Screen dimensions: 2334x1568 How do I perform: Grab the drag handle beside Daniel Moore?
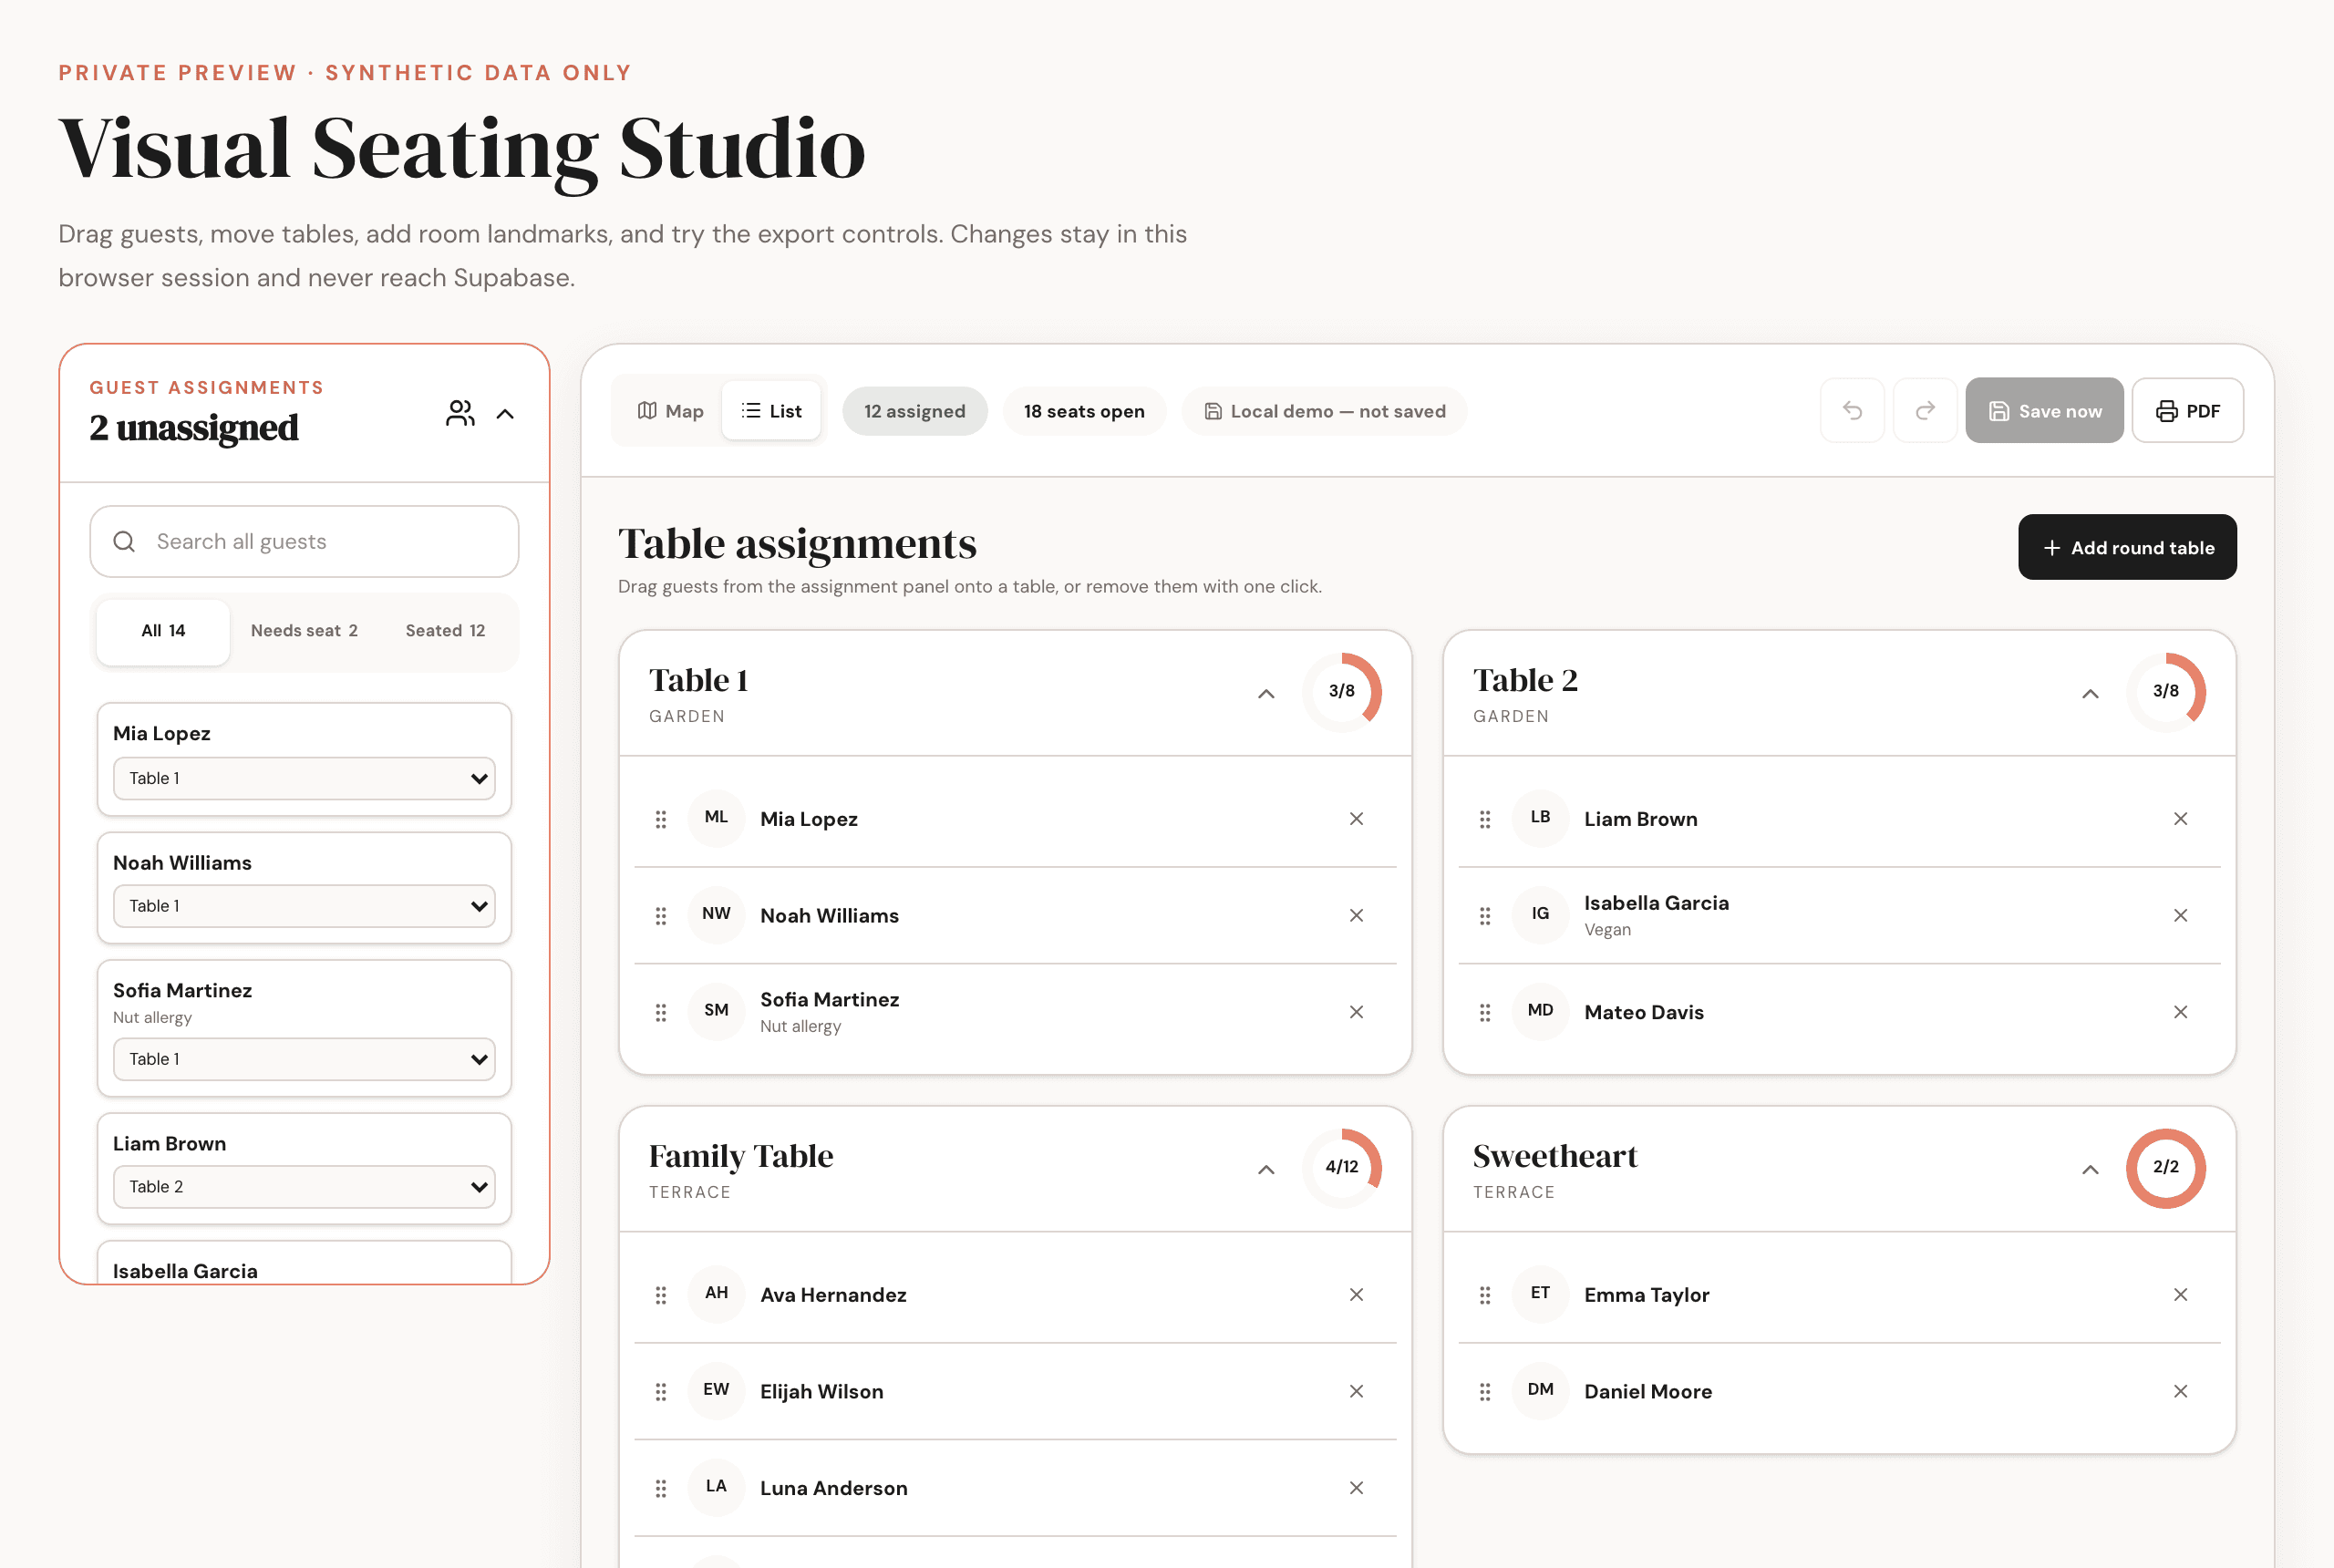(1485, 1391)
